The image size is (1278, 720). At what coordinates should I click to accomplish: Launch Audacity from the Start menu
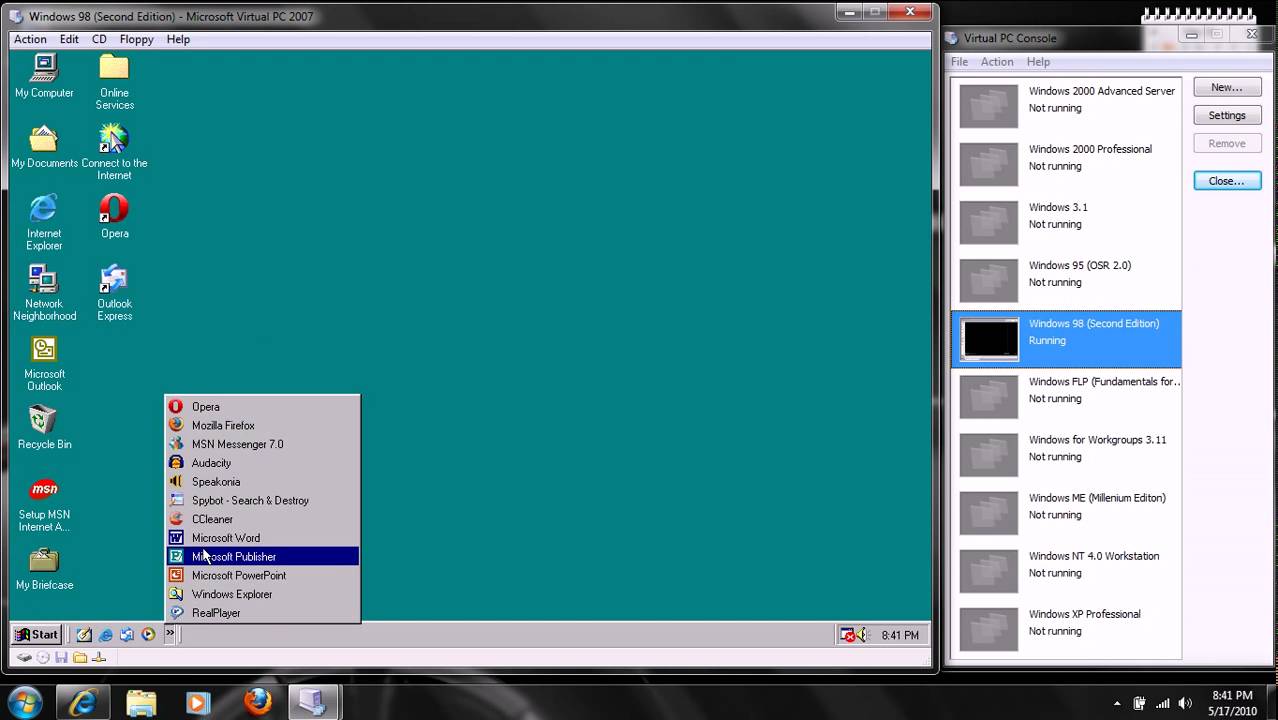(x=211, y=462)
